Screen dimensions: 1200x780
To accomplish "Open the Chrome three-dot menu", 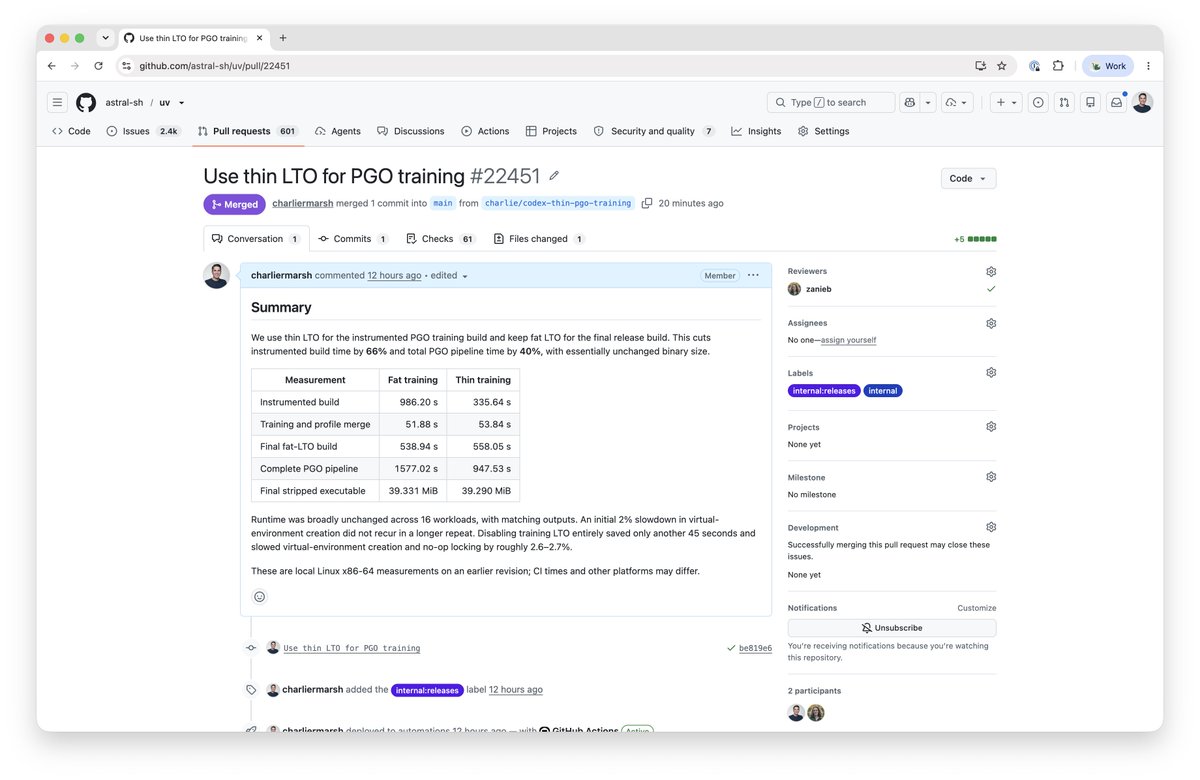I will tap(1148, 66).
